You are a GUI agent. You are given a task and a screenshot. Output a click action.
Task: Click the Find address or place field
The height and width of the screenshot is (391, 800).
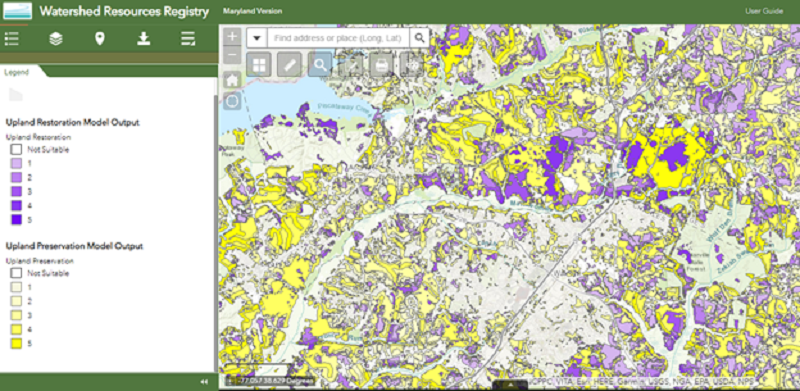[338, 38]
